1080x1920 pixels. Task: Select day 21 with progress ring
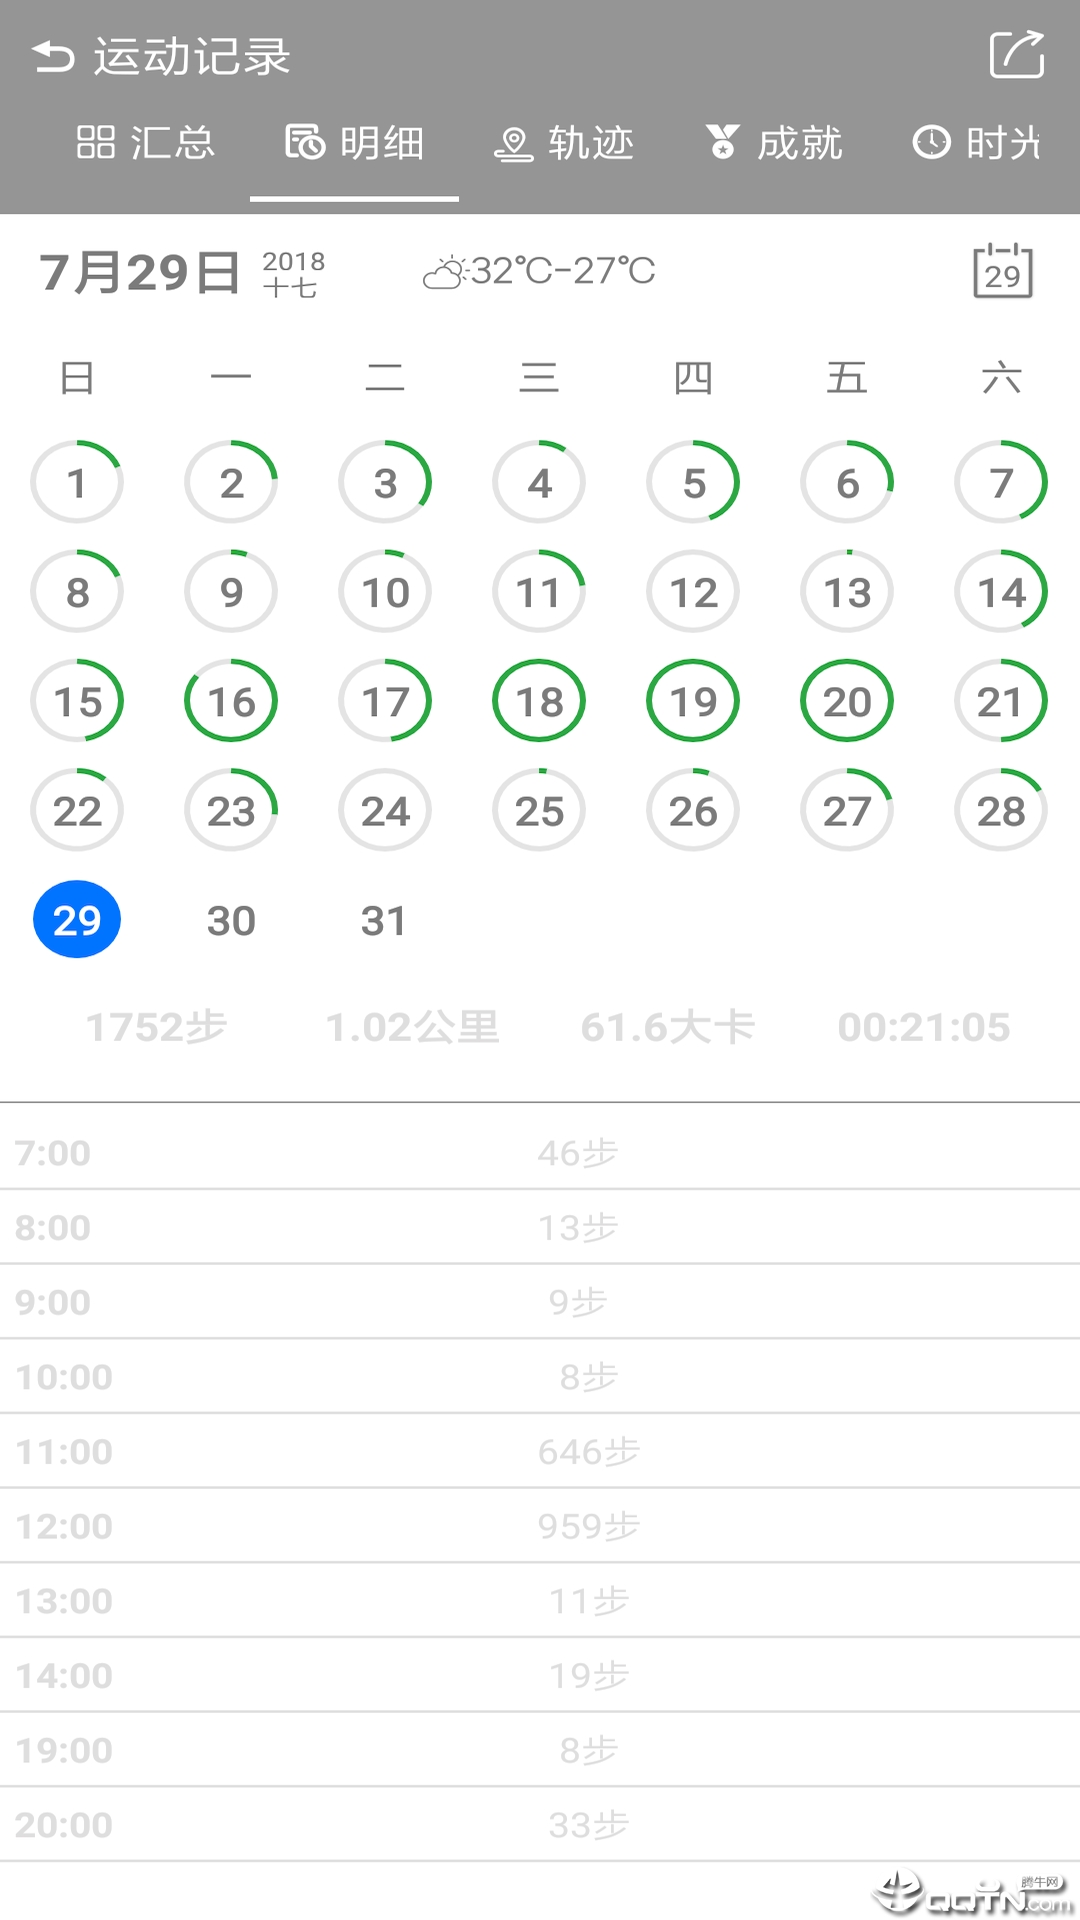(1001, 701)
